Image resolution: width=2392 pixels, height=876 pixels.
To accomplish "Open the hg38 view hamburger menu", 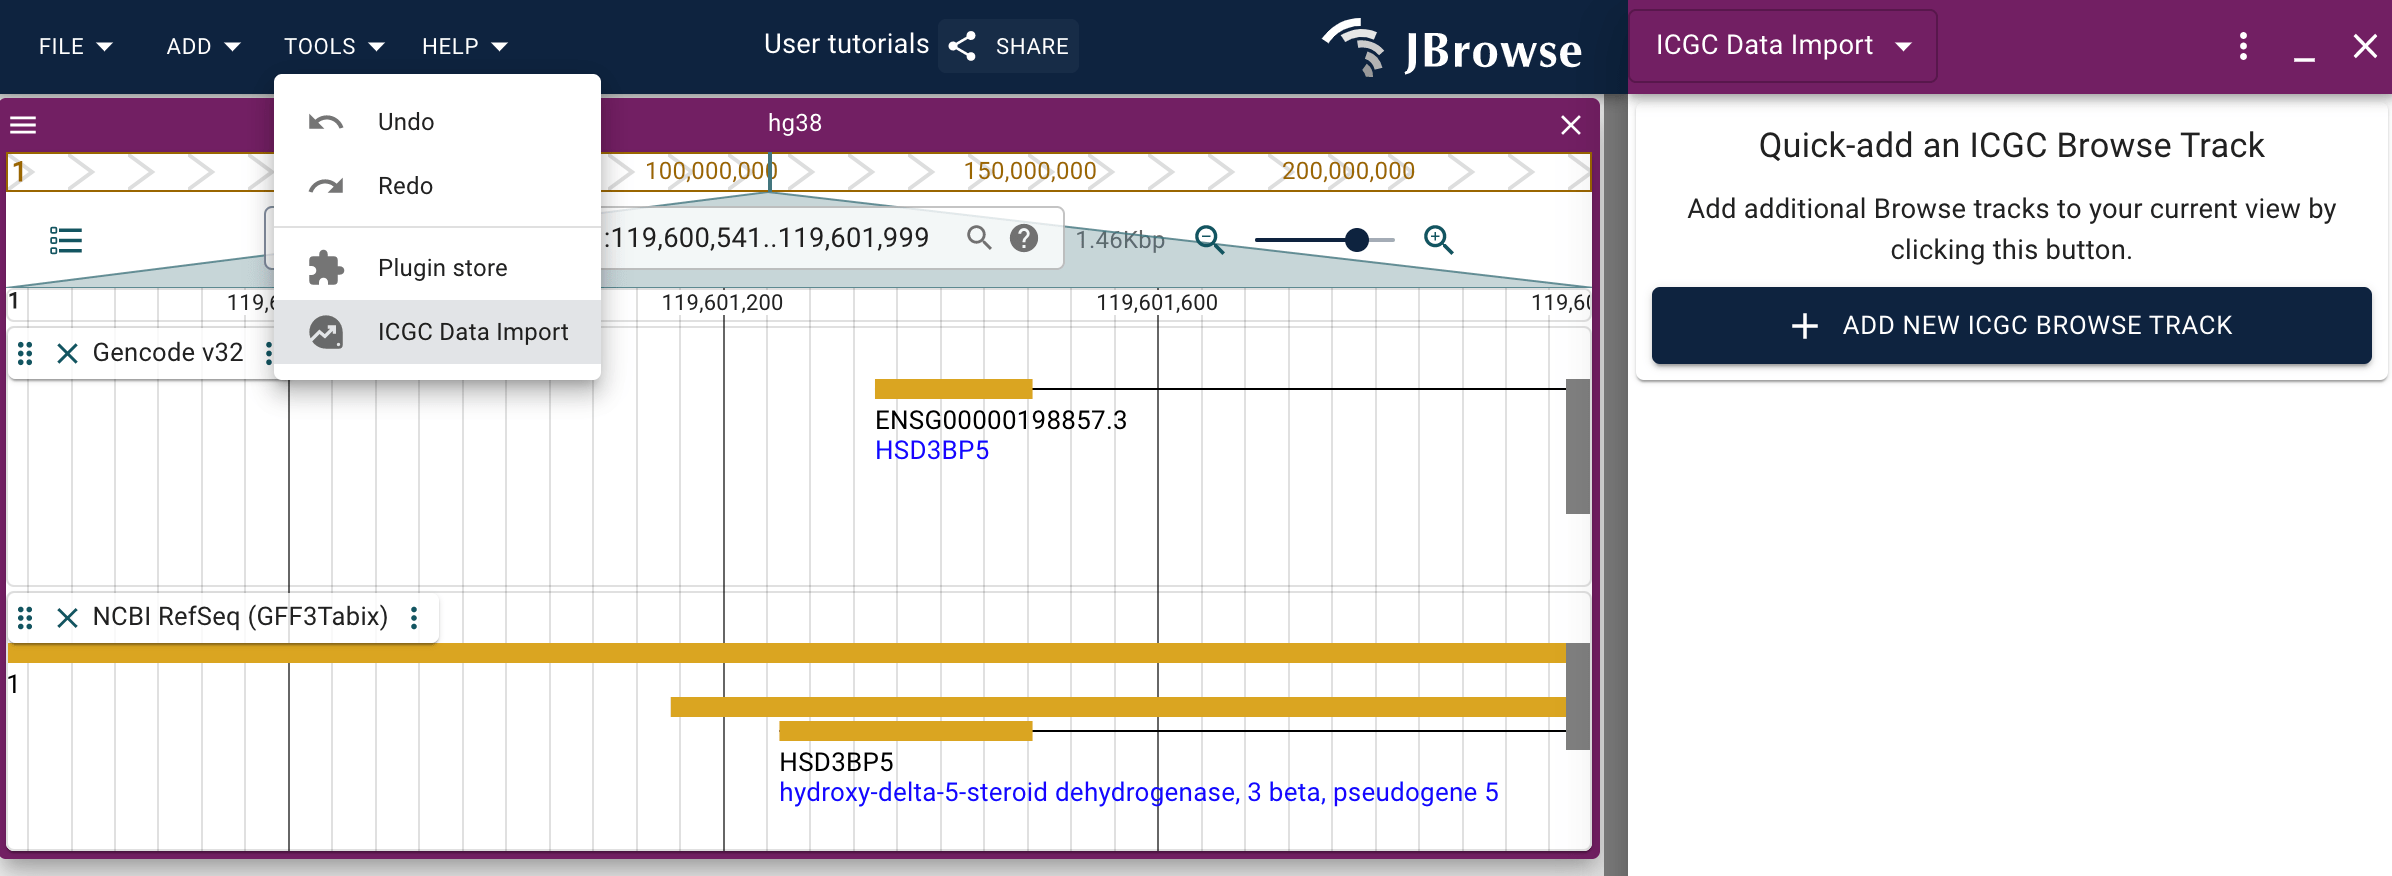I will click(23, 125).
